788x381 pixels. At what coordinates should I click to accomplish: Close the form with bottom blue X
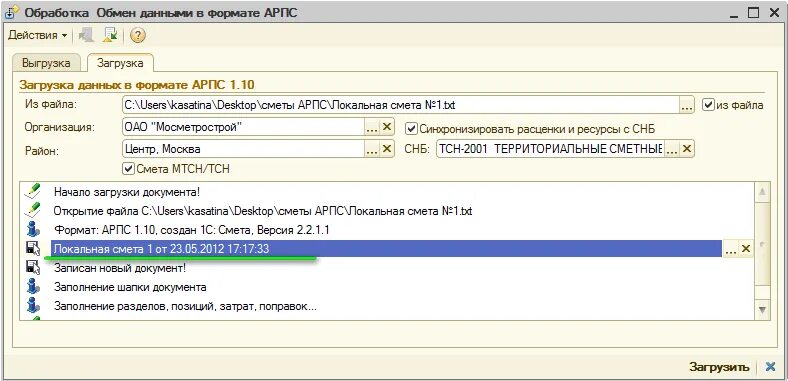coord(770,367)
